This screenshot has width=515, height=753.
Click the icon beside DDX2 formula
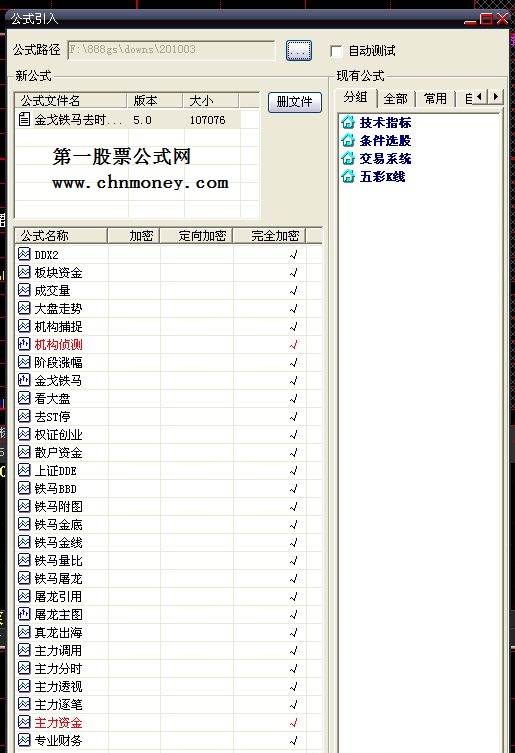click(24, 254)
